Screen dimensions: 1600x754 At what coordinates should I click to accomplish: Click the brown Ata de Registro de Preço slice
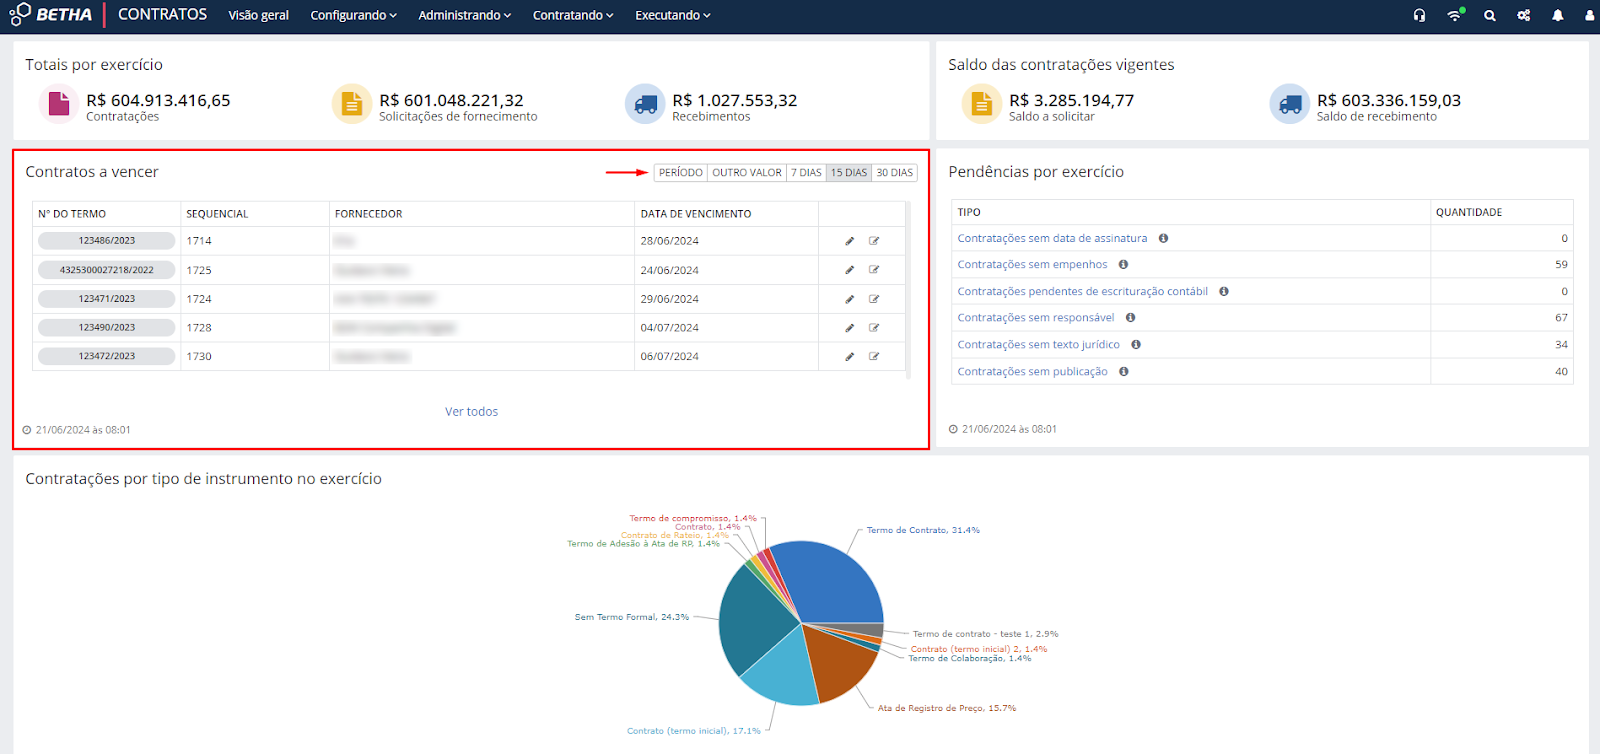click(x=835, y=660)
